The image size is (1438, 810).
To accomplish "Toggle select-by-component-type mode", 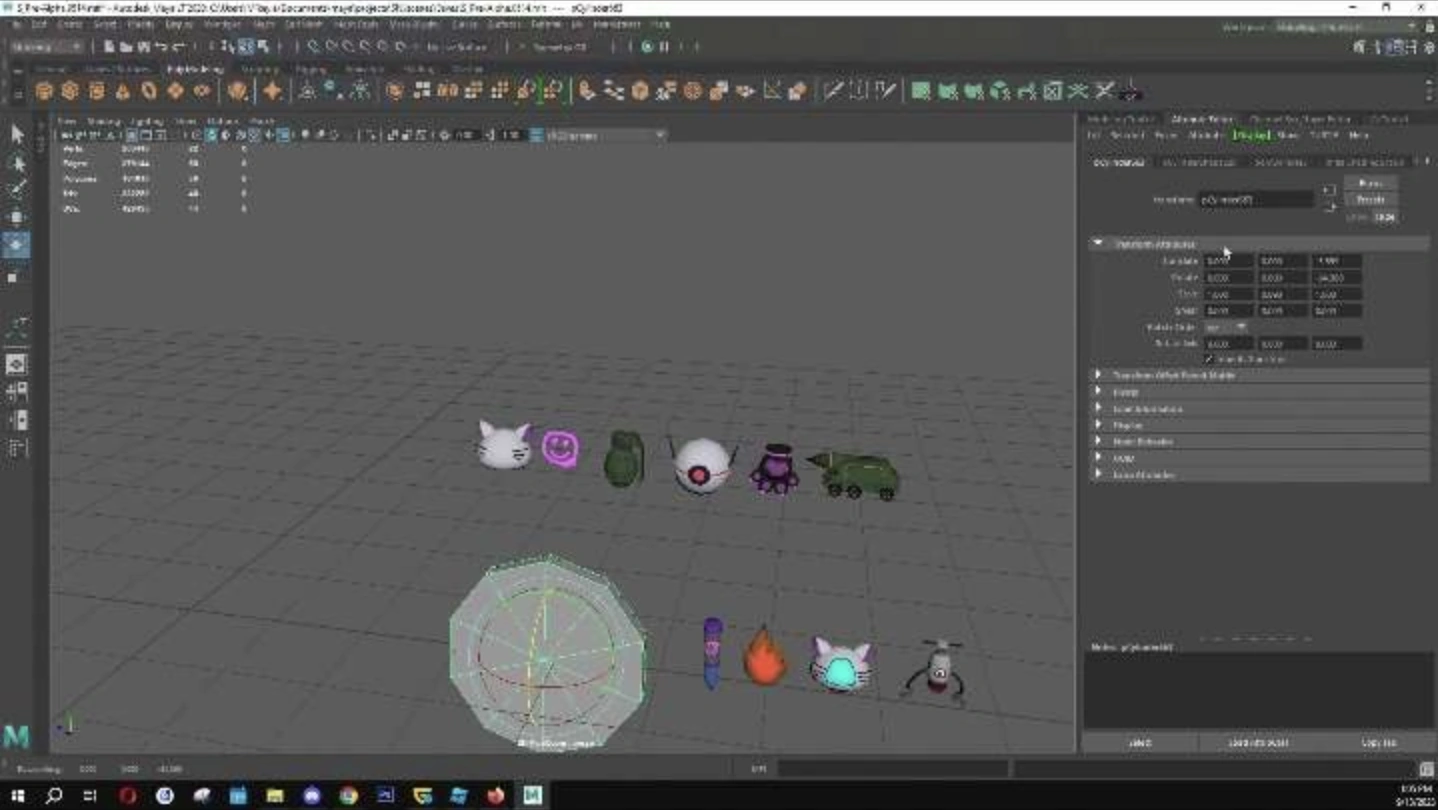I will pyautogui.click(x=262, y=46).
